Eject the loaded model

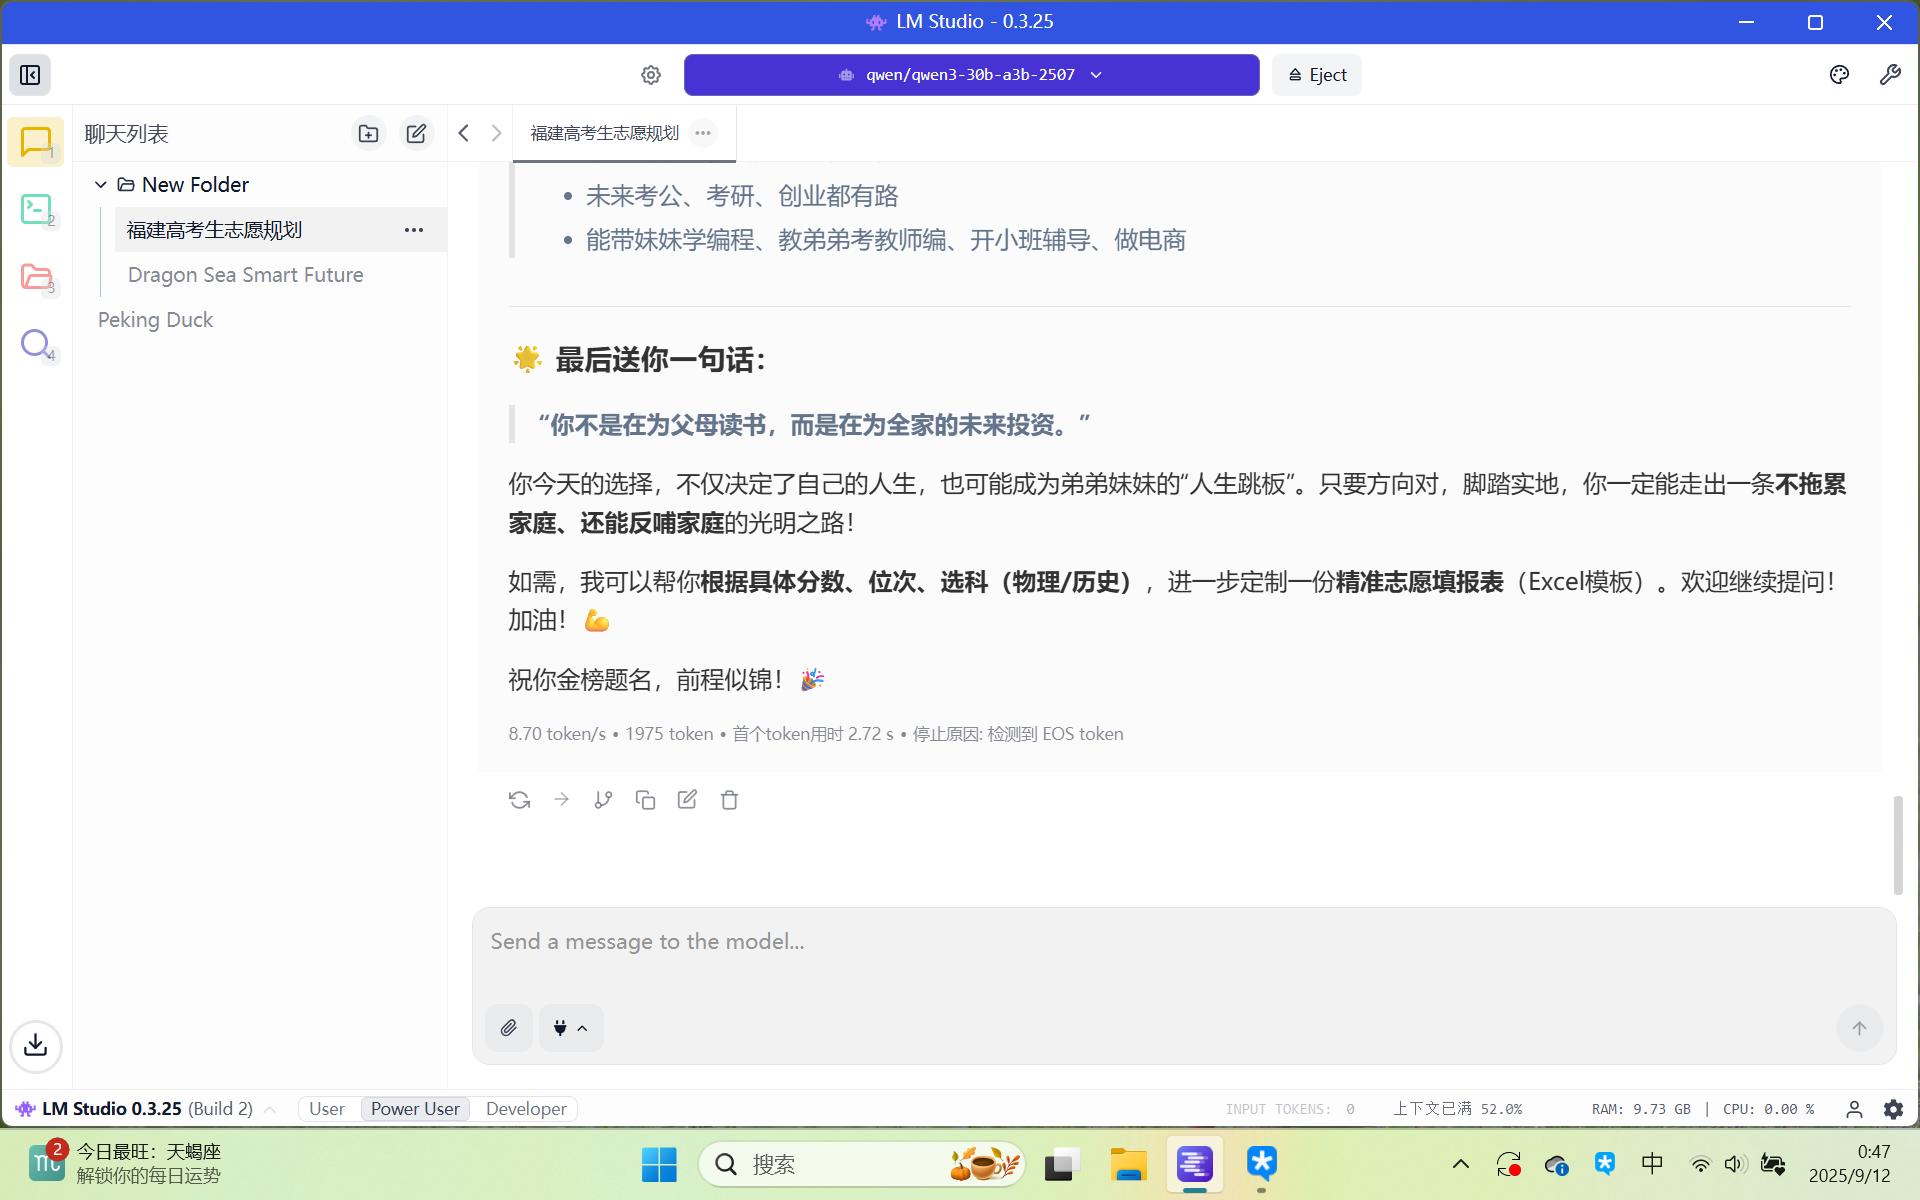tap(1316, 75)
